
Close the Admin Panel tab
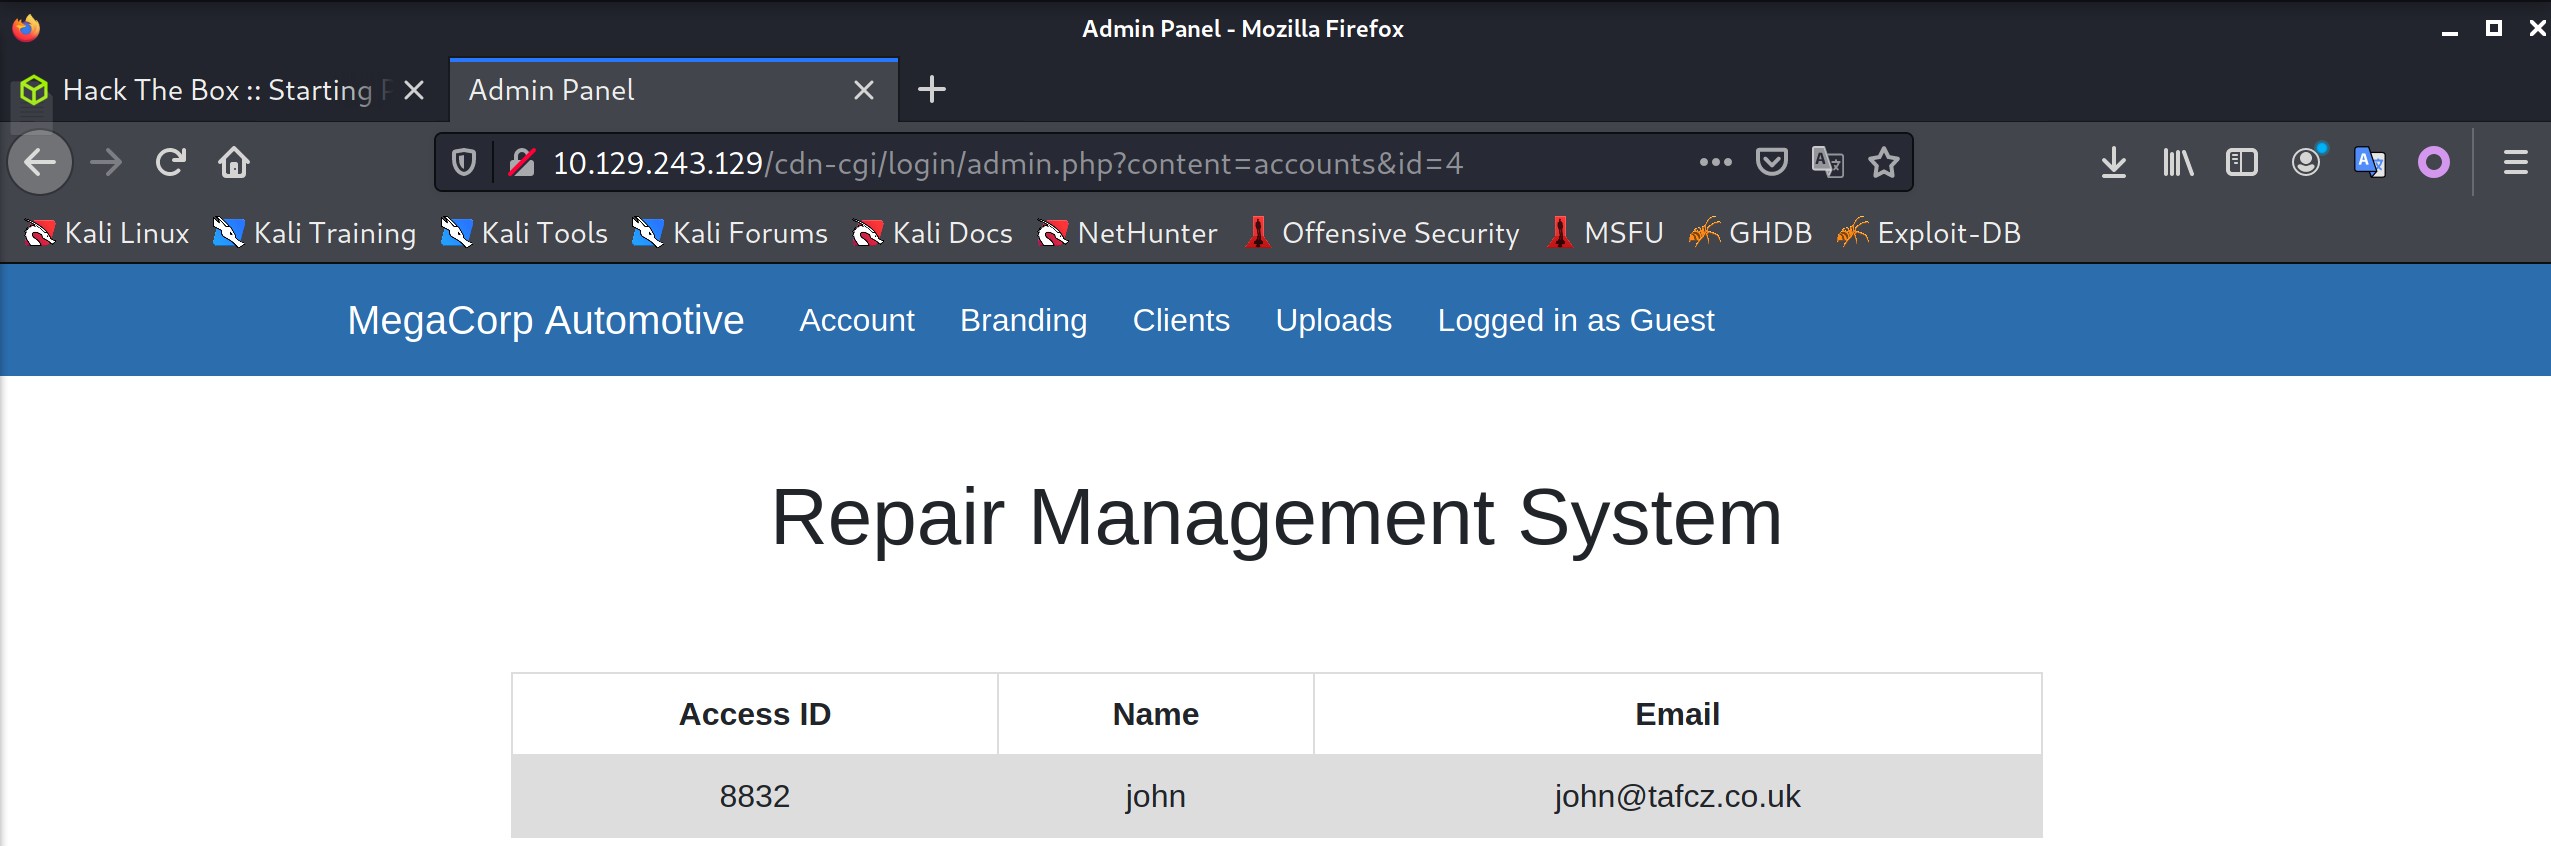(864, 91)
